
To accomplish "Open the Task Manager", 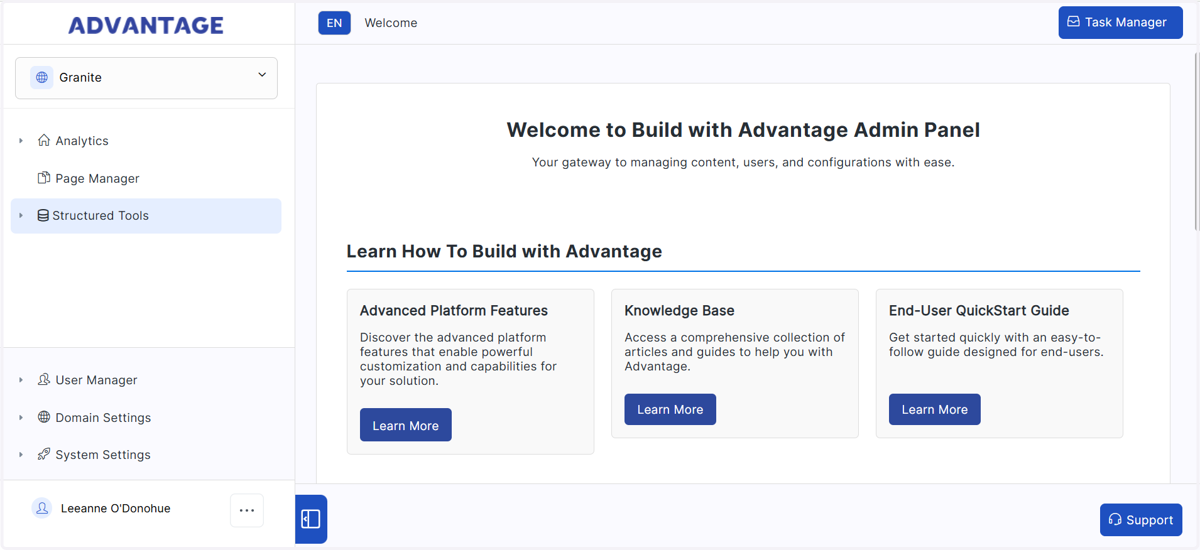I will (1121, 22).
